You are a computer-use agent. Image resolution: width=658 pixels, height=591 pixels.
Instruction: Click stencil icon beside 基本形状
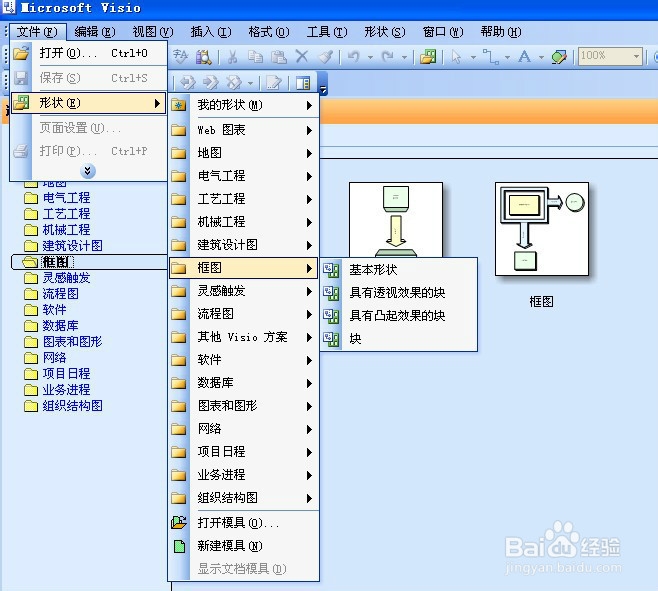[x=331, y=270]
